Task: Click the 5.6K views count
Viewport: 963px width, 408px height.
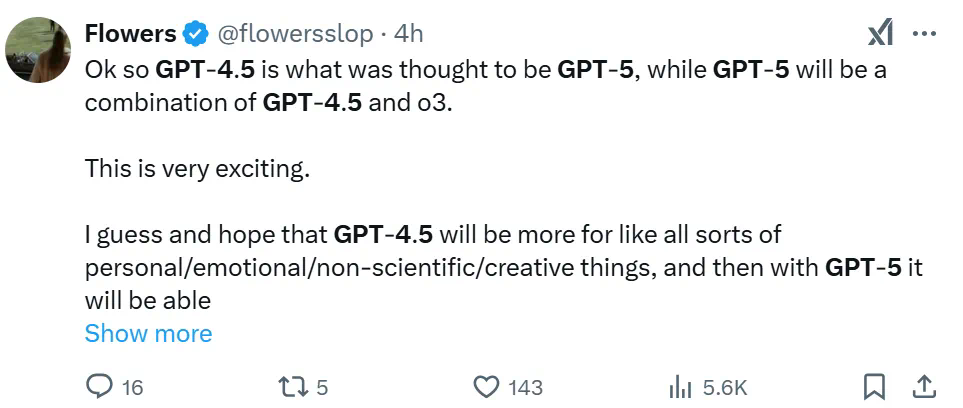Action: [724, 388]
